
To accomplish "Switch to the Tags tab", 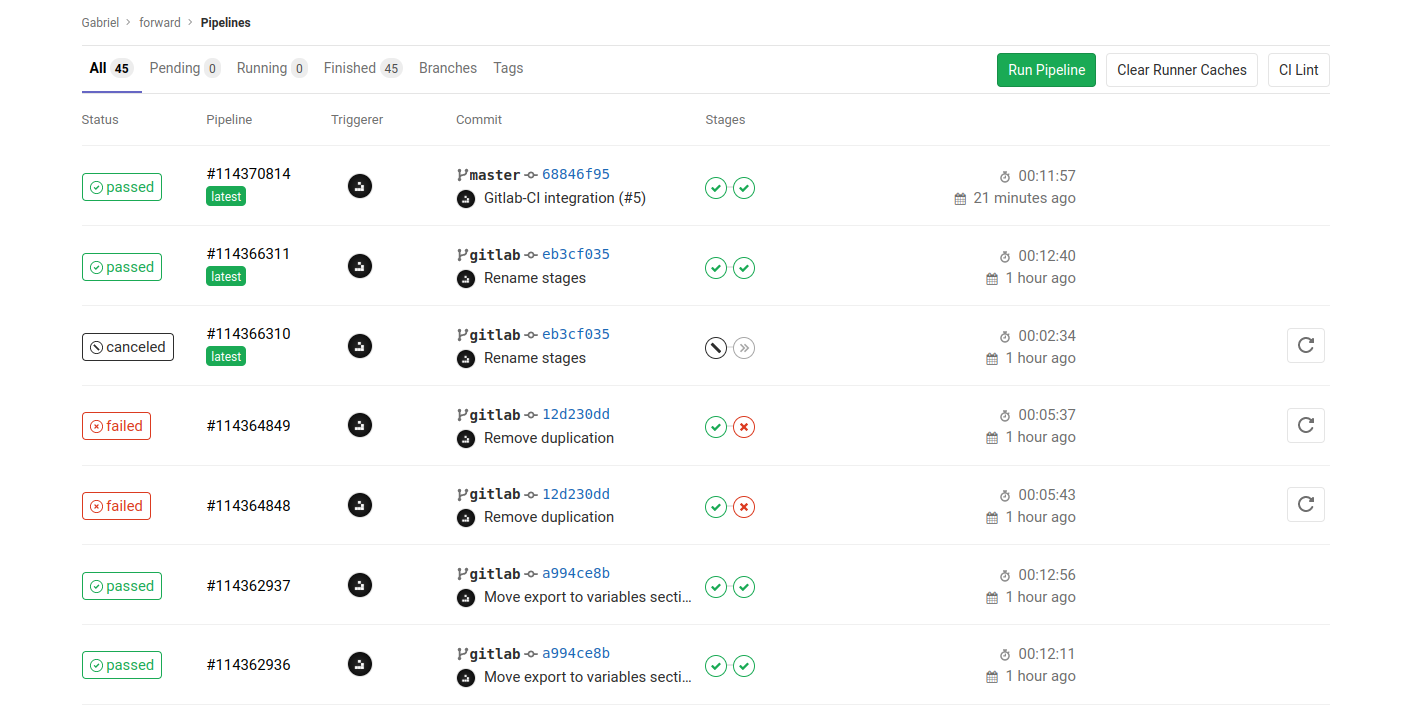I will [508, 68].
